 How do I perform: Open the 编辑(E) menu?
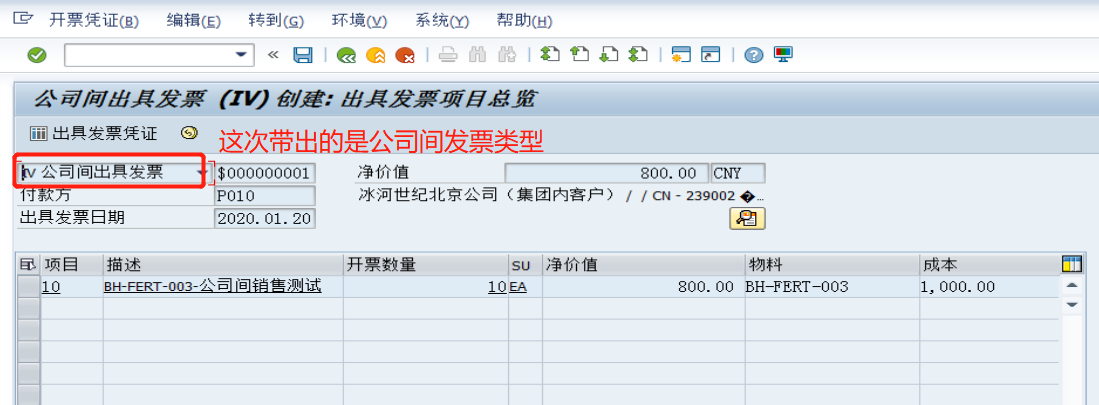[193, 21]
